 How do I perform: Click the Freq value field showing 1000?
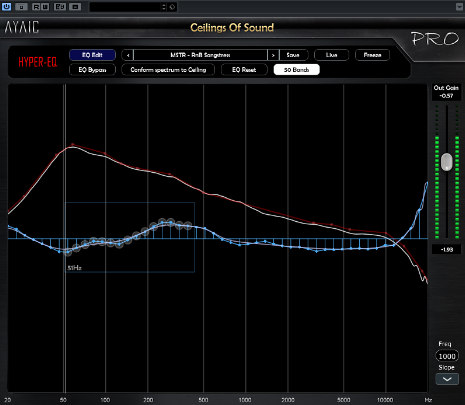(447, 356)
